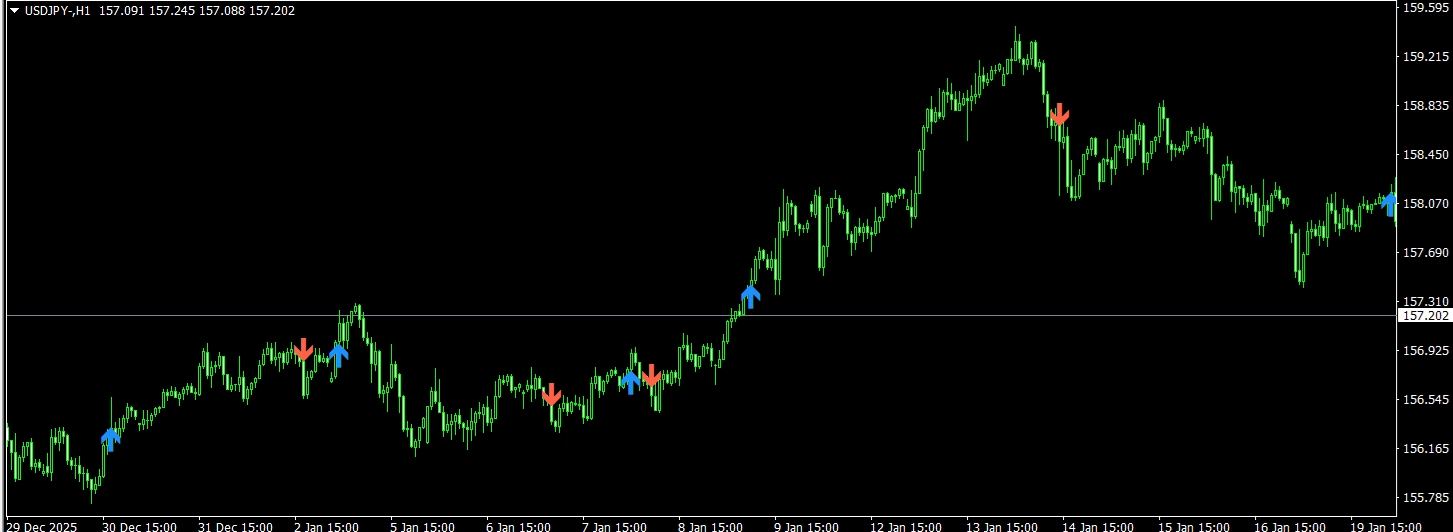Click the red down arrow near 14 Jan 15:00
1453x532 pixels.
[1060, 113]
